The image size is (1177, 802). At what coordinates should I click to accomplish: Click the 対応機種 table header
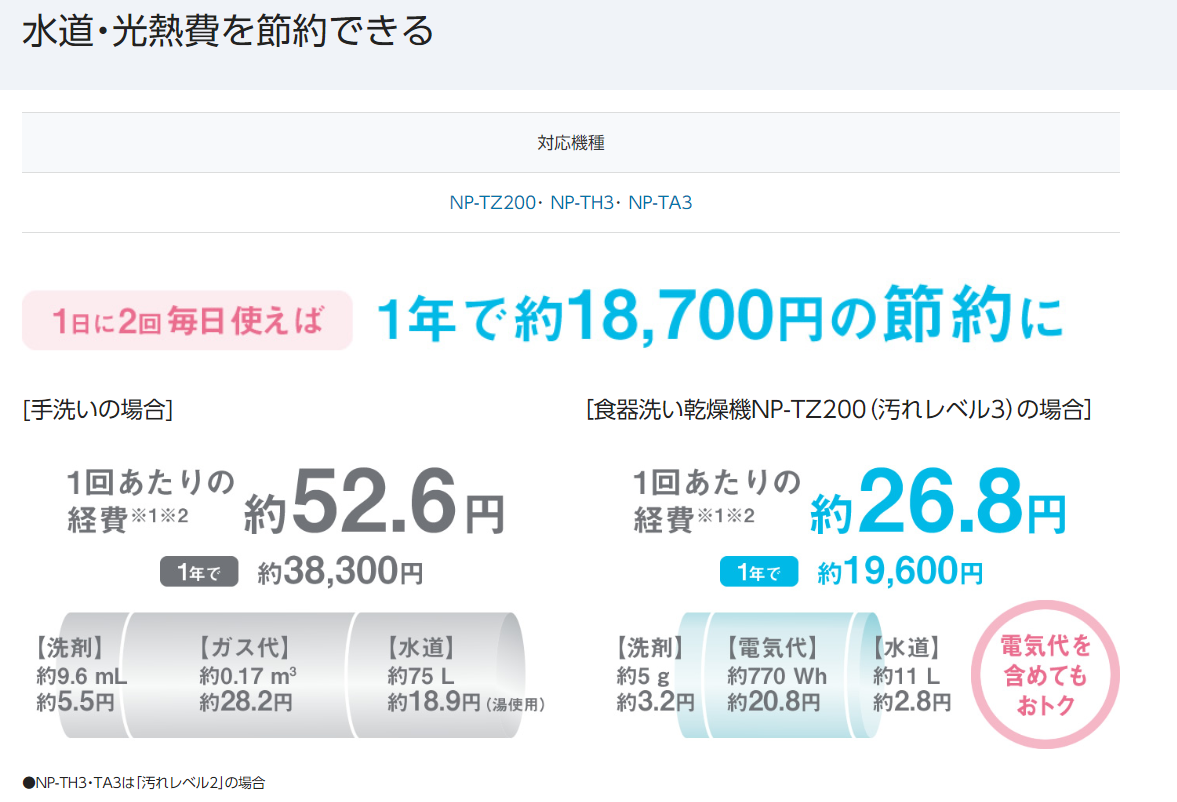[x=570, y=143]
